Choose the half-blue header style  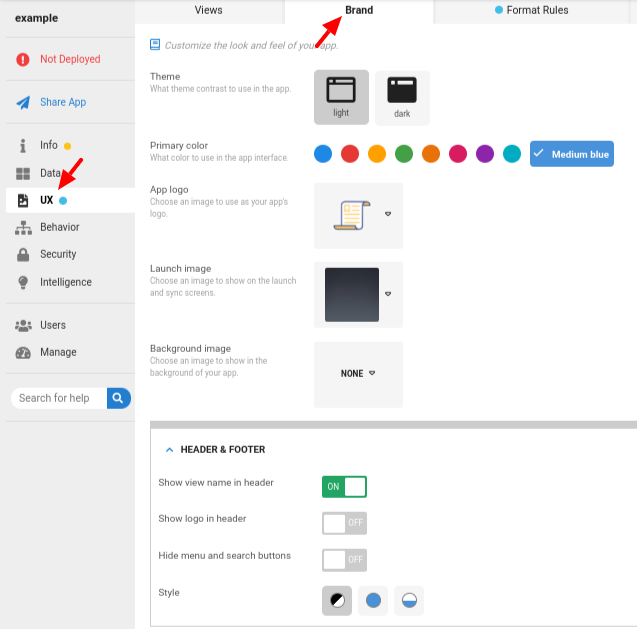tap(409, 601)
